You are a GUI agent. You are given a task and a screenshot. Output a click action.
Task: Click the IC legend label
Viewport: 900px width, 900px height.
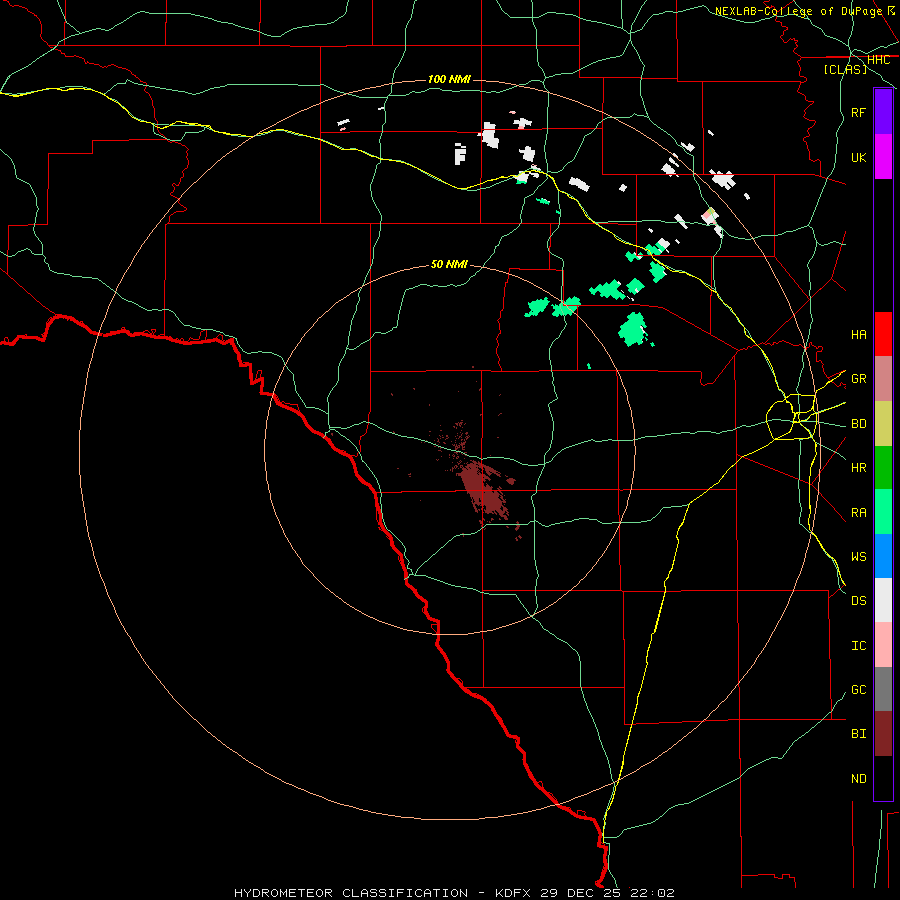pyautogui.click(x=858, y=646)
